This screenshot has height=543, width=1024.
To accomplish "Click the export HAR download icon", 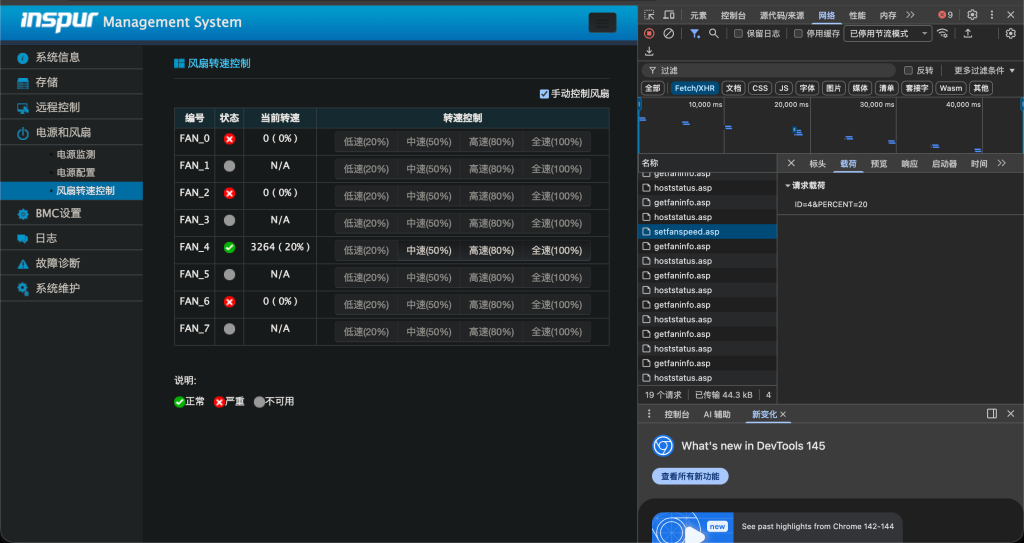I will (x=649, y=51).
